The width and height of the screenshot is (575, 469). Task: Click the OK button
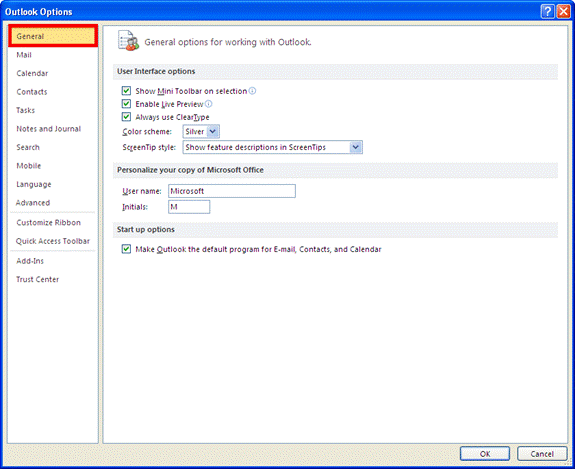[485, 454]
